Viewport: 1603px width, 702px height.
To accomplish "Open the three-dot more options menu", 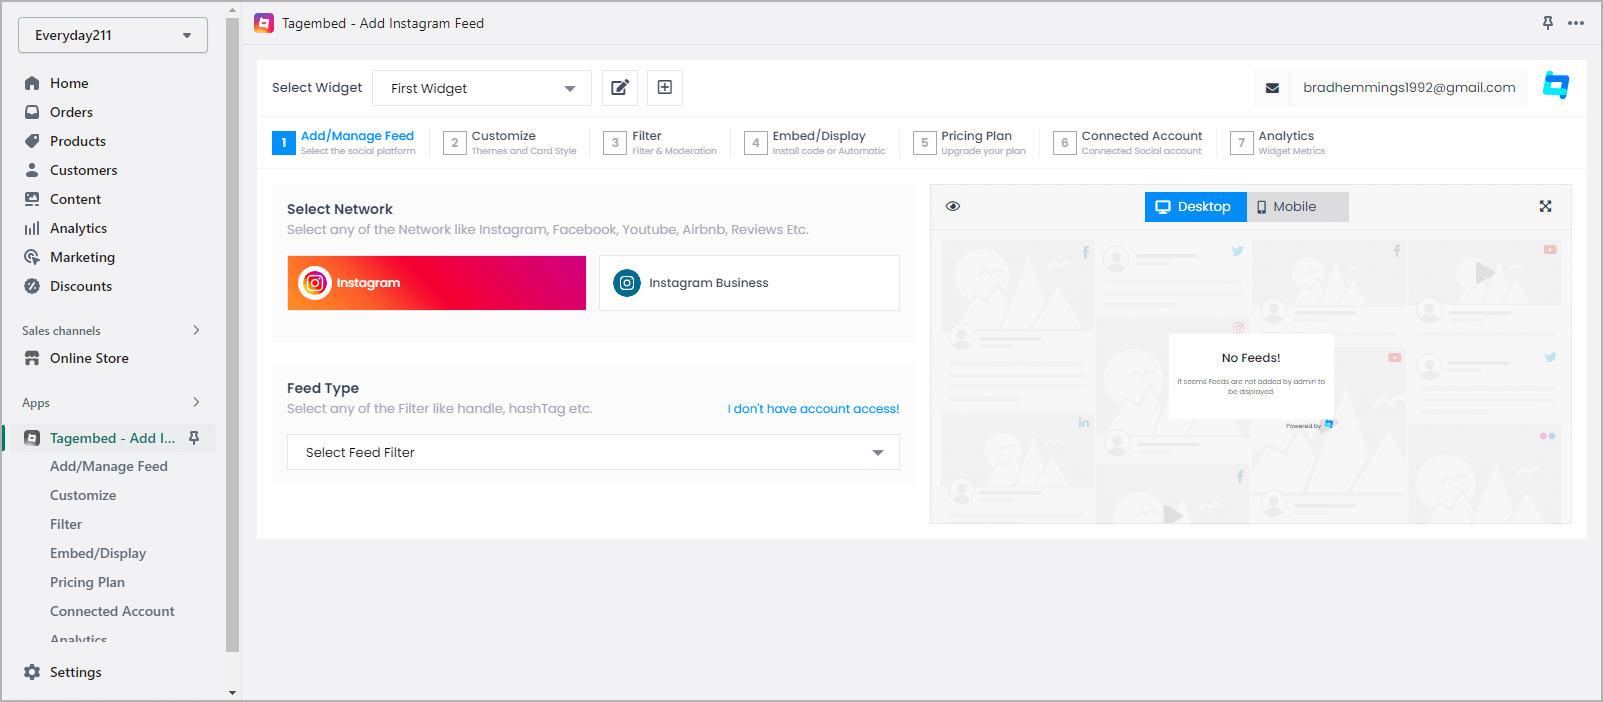I will (1576, 23).
